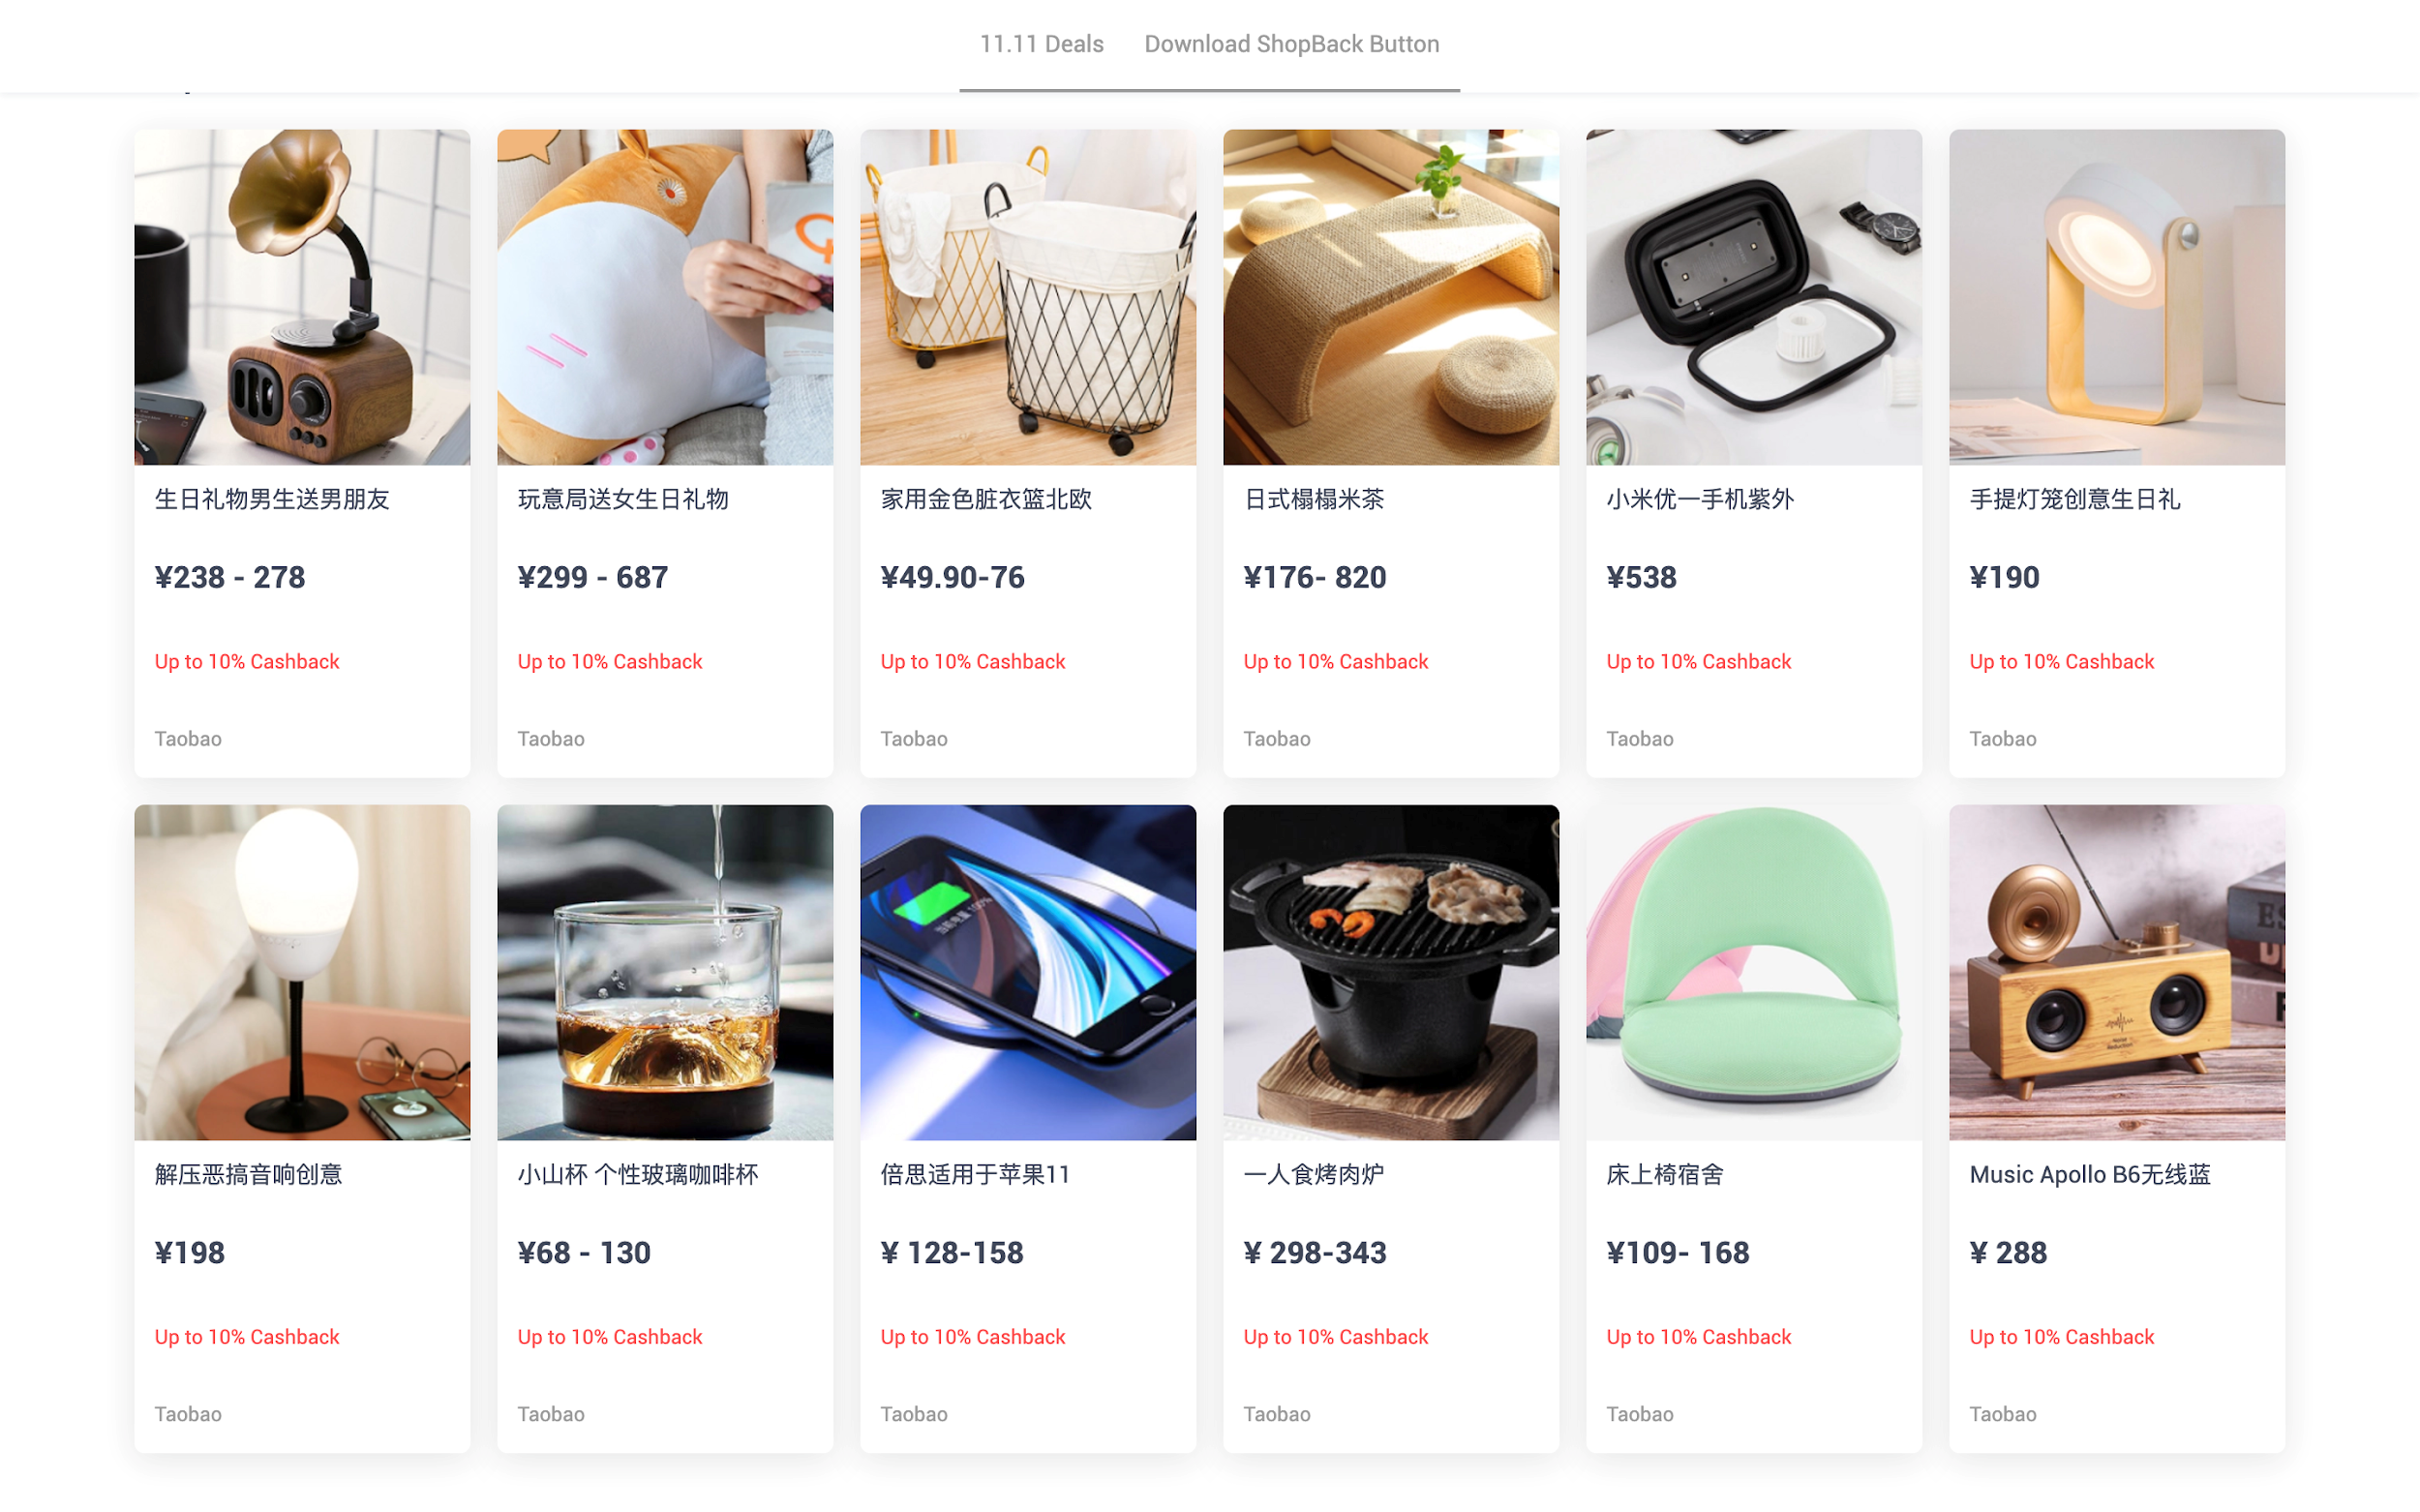Open the 11.11 Deals tab
The width and height of the screenshot is (2420, 1512).
click(1041, 44)
